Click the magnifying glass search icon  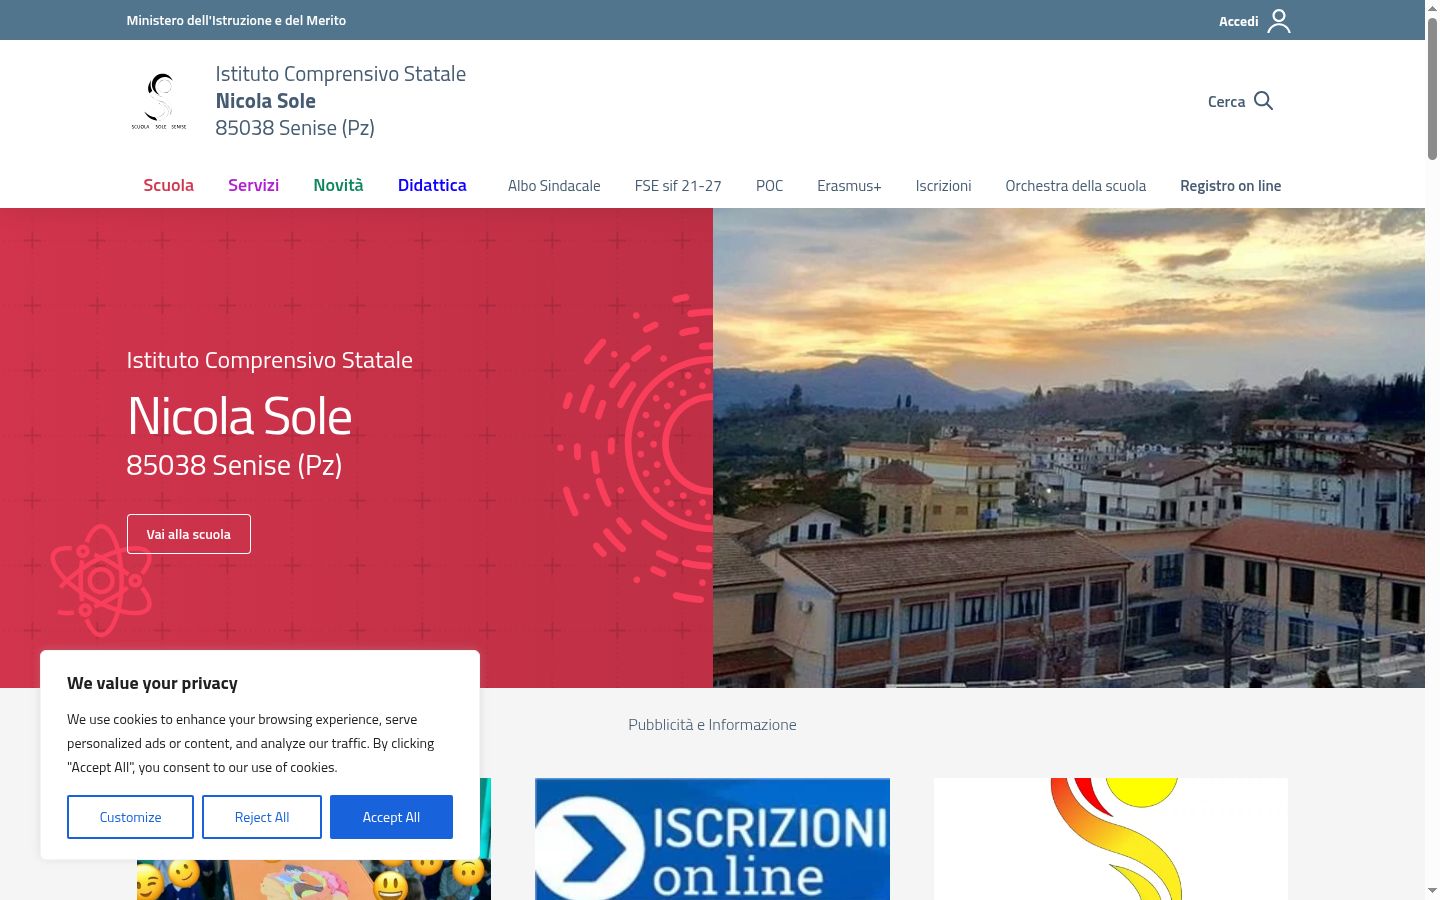(x=1263, y=101)
